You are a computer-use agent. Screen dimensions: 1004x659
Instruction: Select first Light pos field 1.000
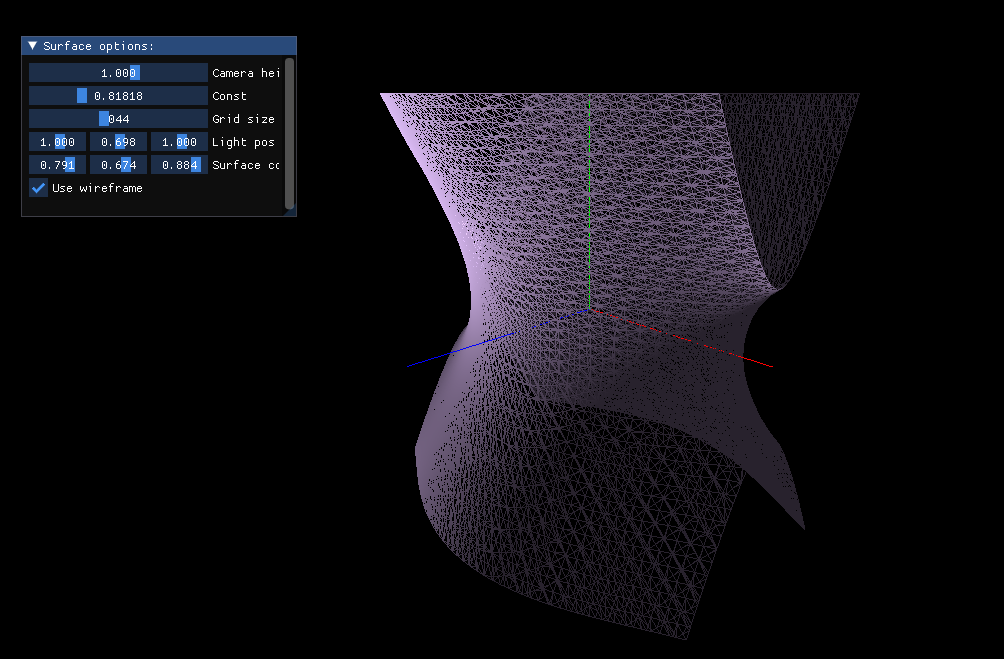point(58,142)
